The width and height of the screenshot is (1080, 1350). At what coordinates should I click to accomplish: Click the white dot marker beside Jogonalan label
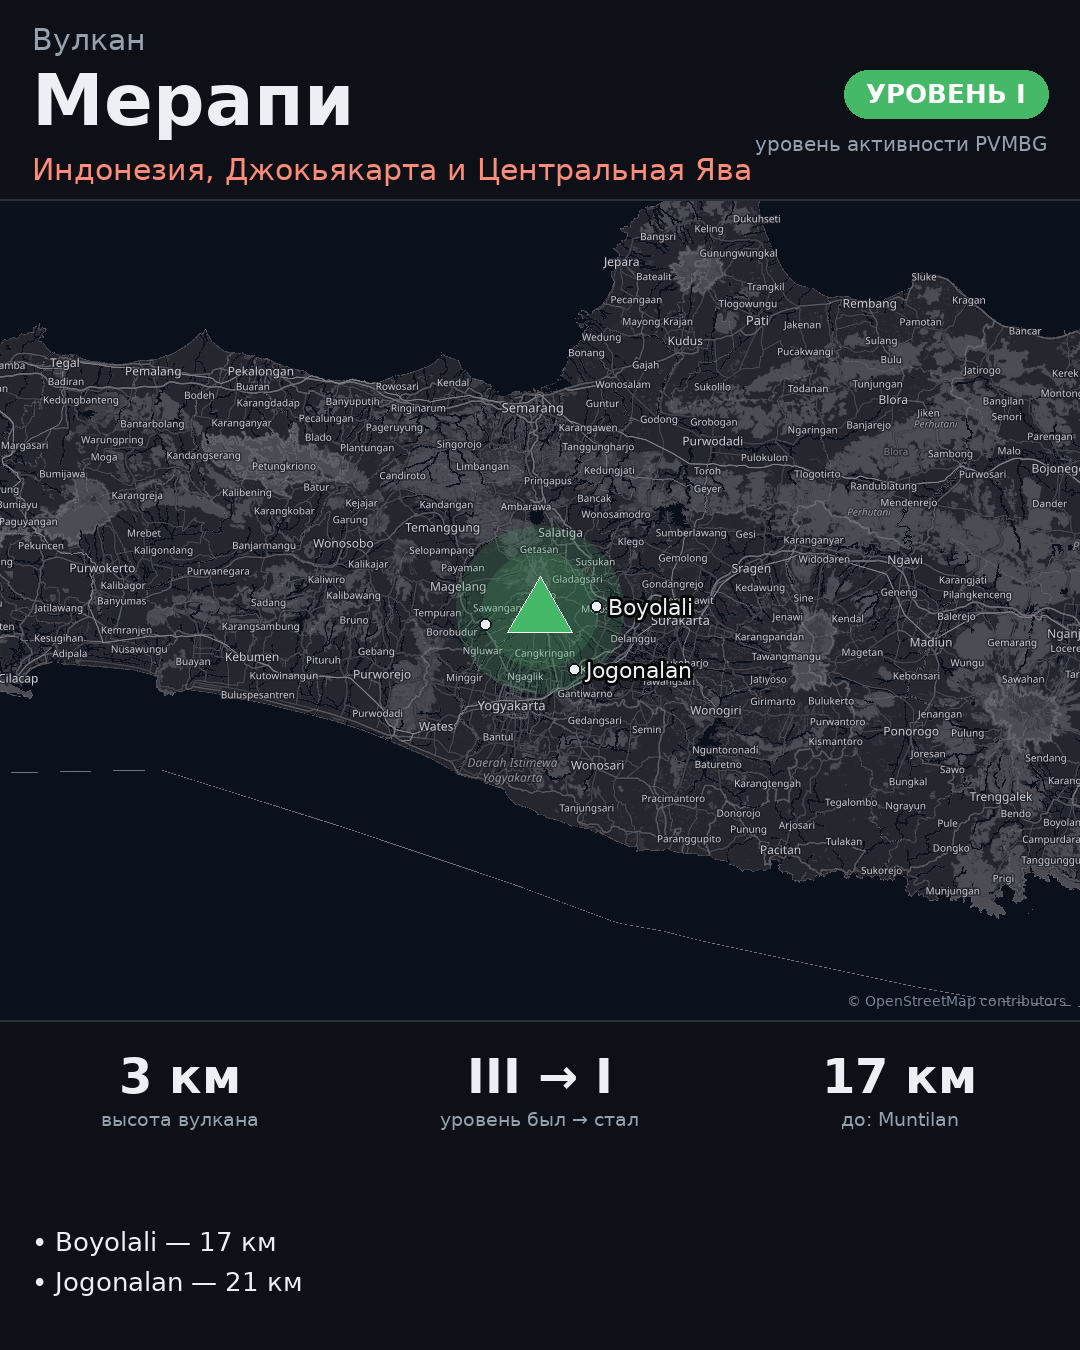tap(574, 669)
